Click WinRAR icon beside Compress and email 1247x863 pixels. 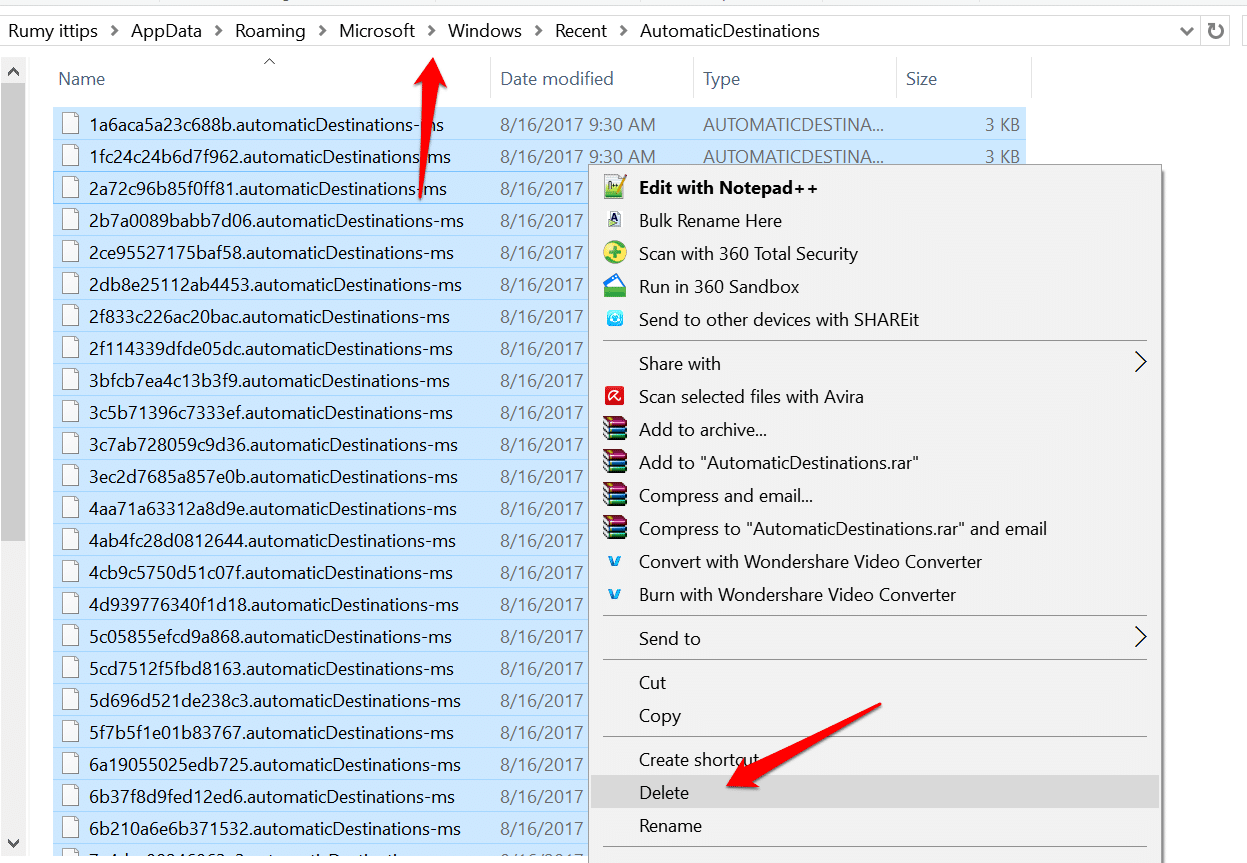615,495
